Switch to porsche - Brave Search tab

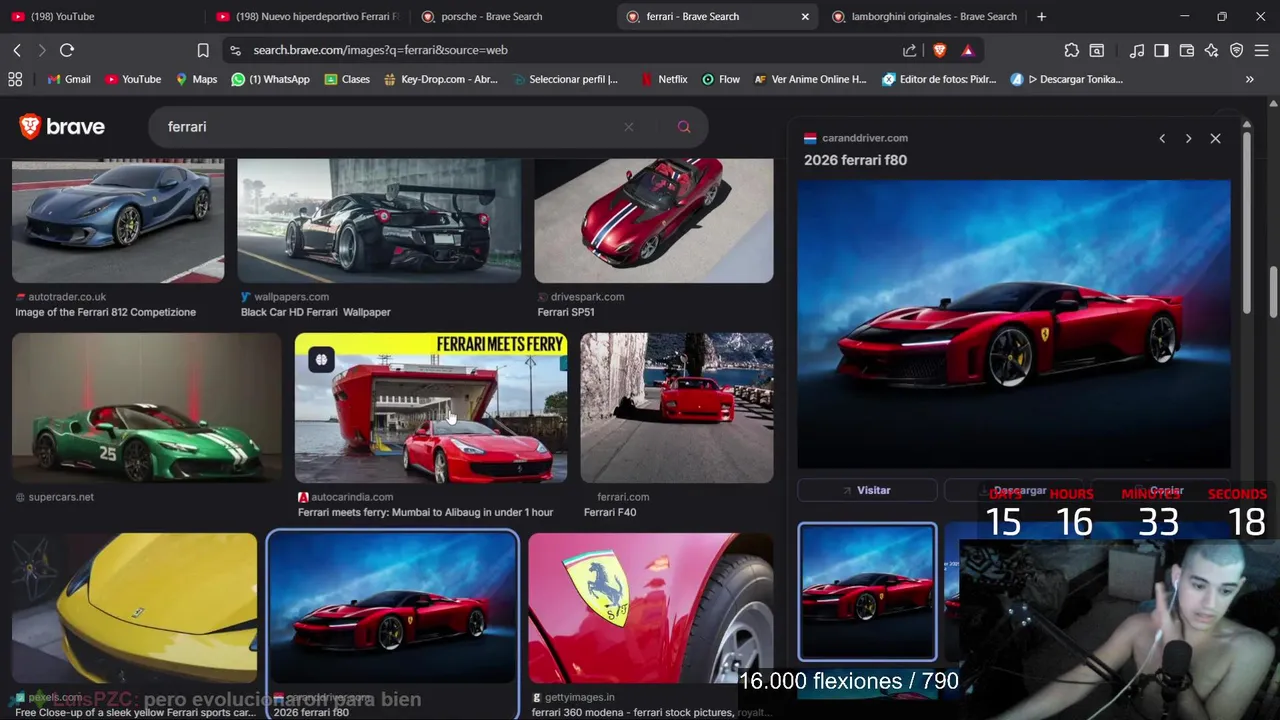click(510, 16)
